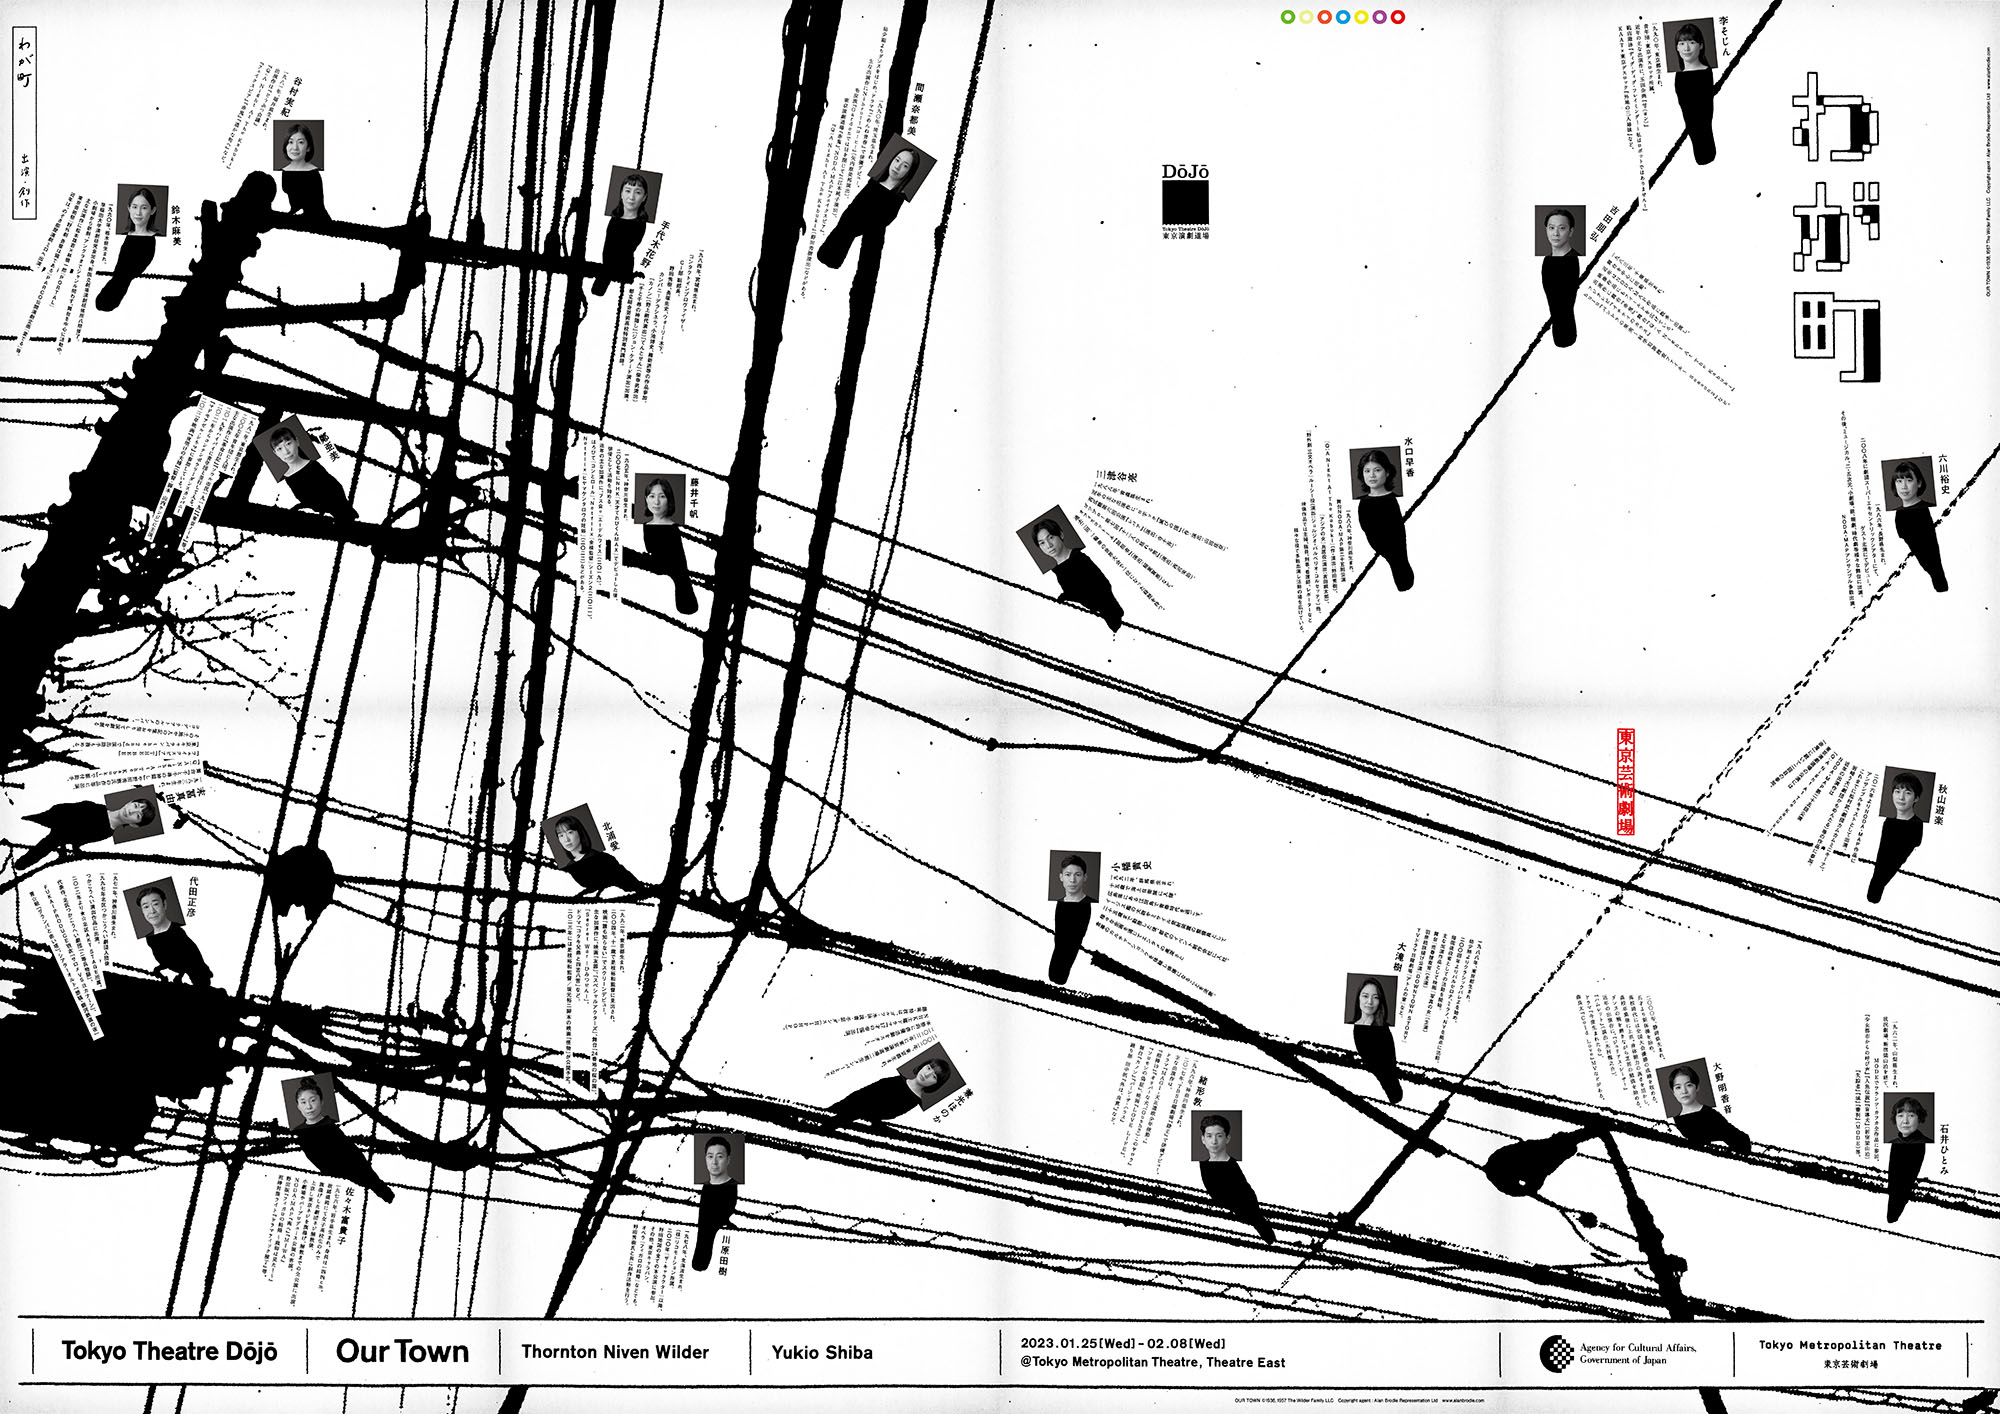This screenshot has width=2000, height=1414.
Task: Click the portrait of 川原田樹
Action: coord(719,1157)
